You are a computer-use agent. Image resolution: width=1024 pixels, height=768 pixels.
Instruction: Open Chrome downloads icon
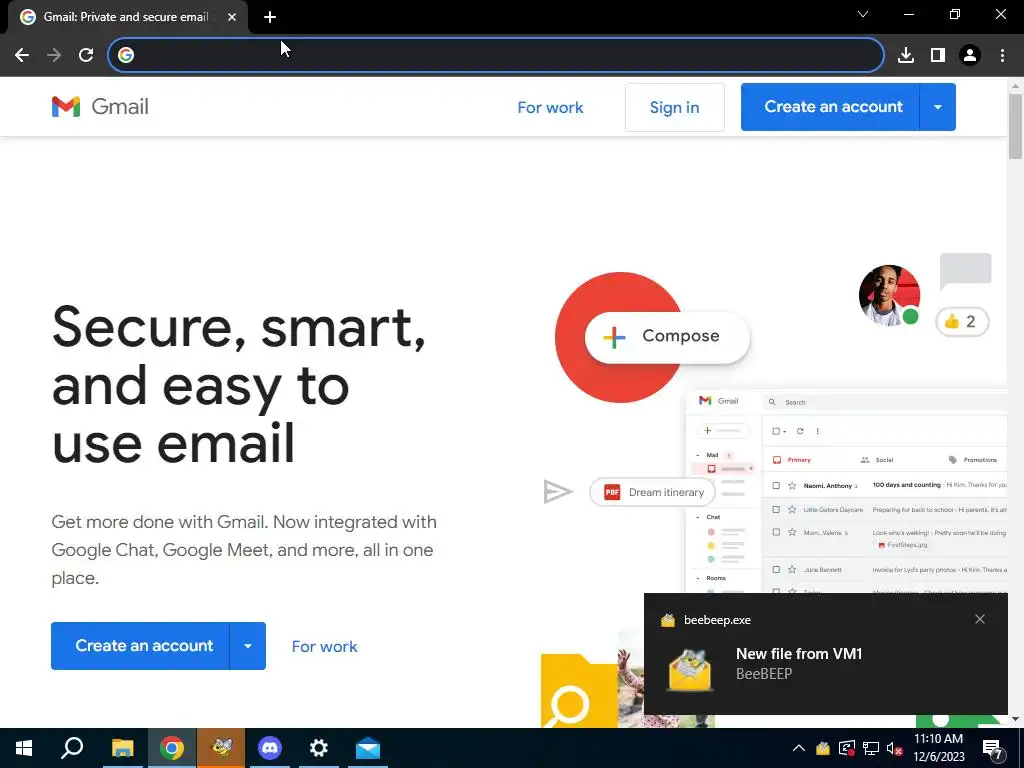point(905,55)
